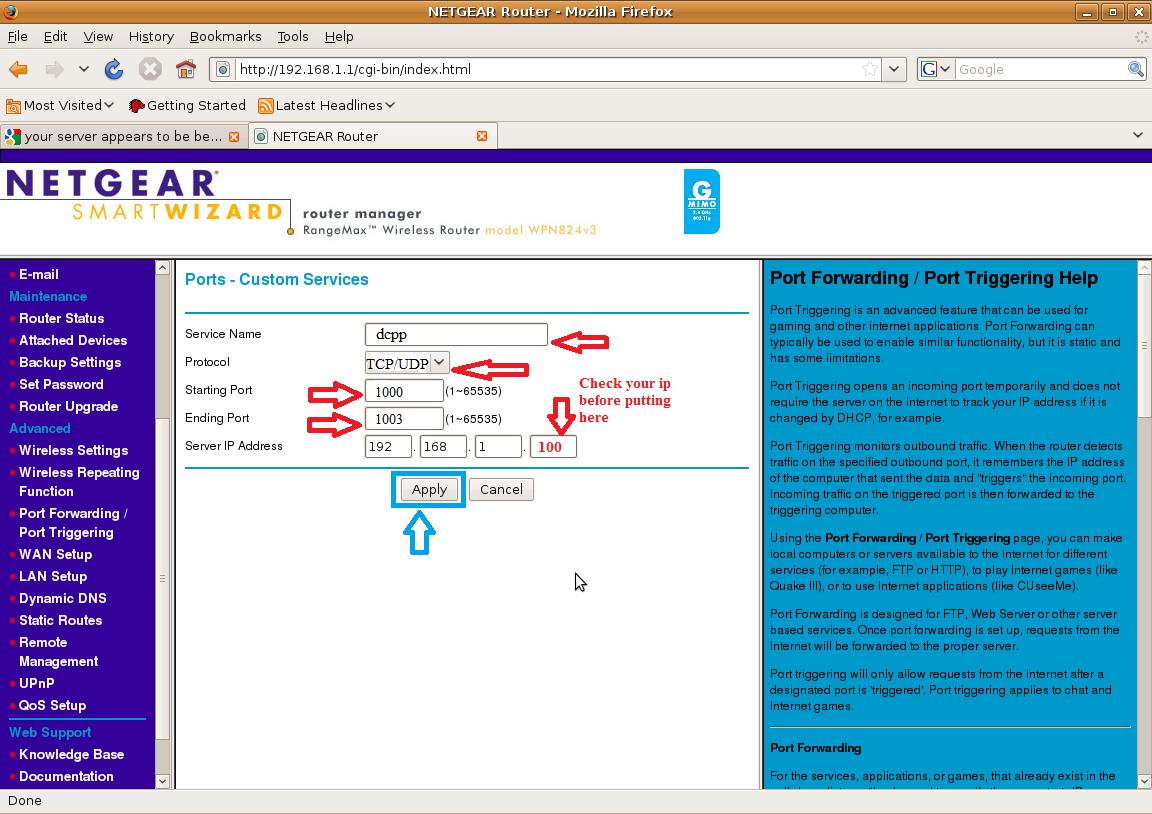Image resolution: width=1152 pixels, height=814 pixels.
Task: Click inside the Google search box
Action: click(x=1040, y=69)
